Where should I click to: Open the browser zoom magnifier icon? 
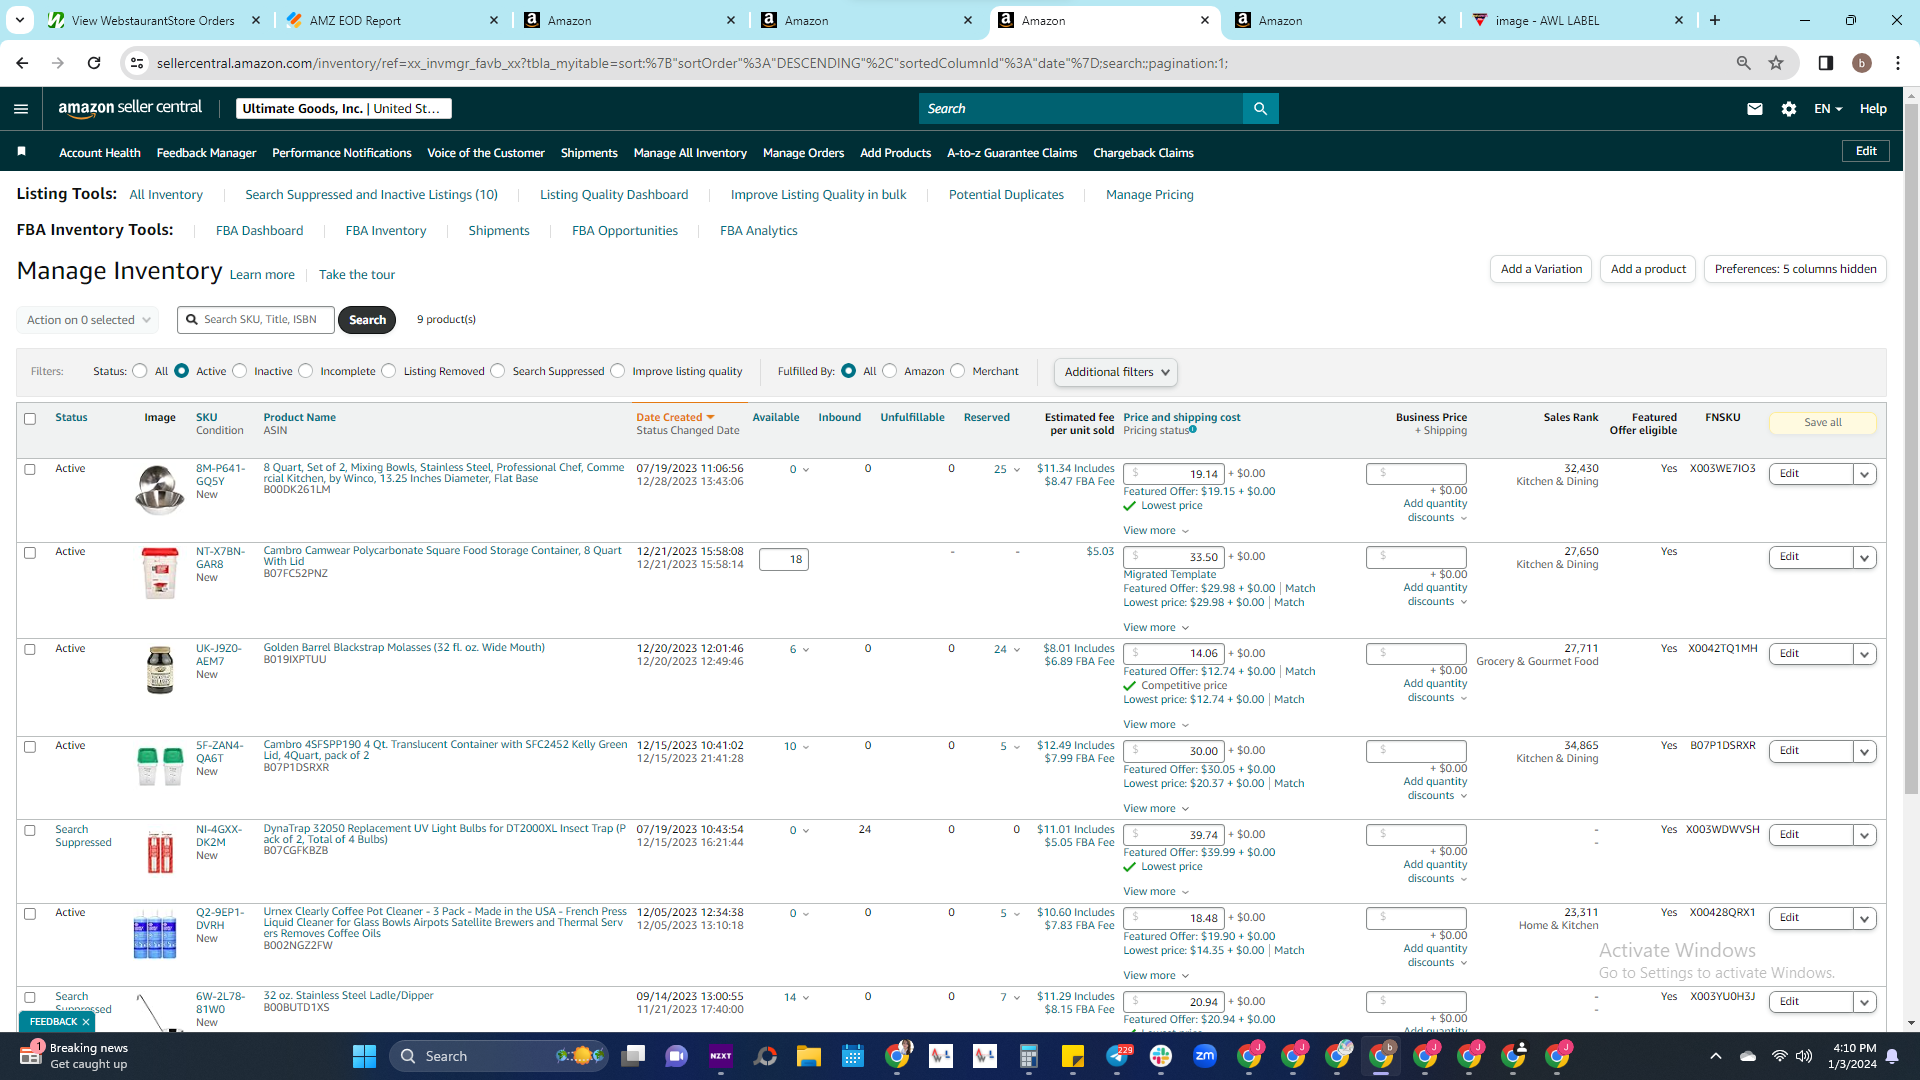point(1743,63)
